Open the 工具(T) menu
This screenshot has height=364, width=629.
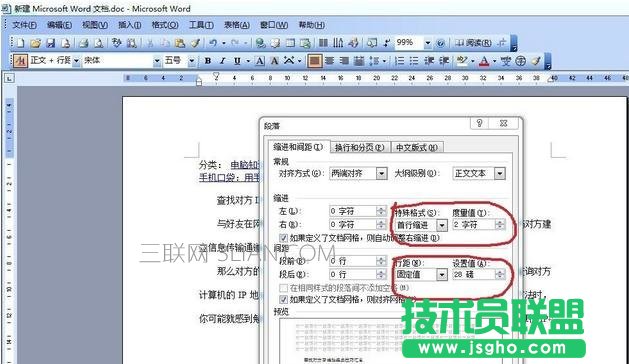(x=201, y=25)
